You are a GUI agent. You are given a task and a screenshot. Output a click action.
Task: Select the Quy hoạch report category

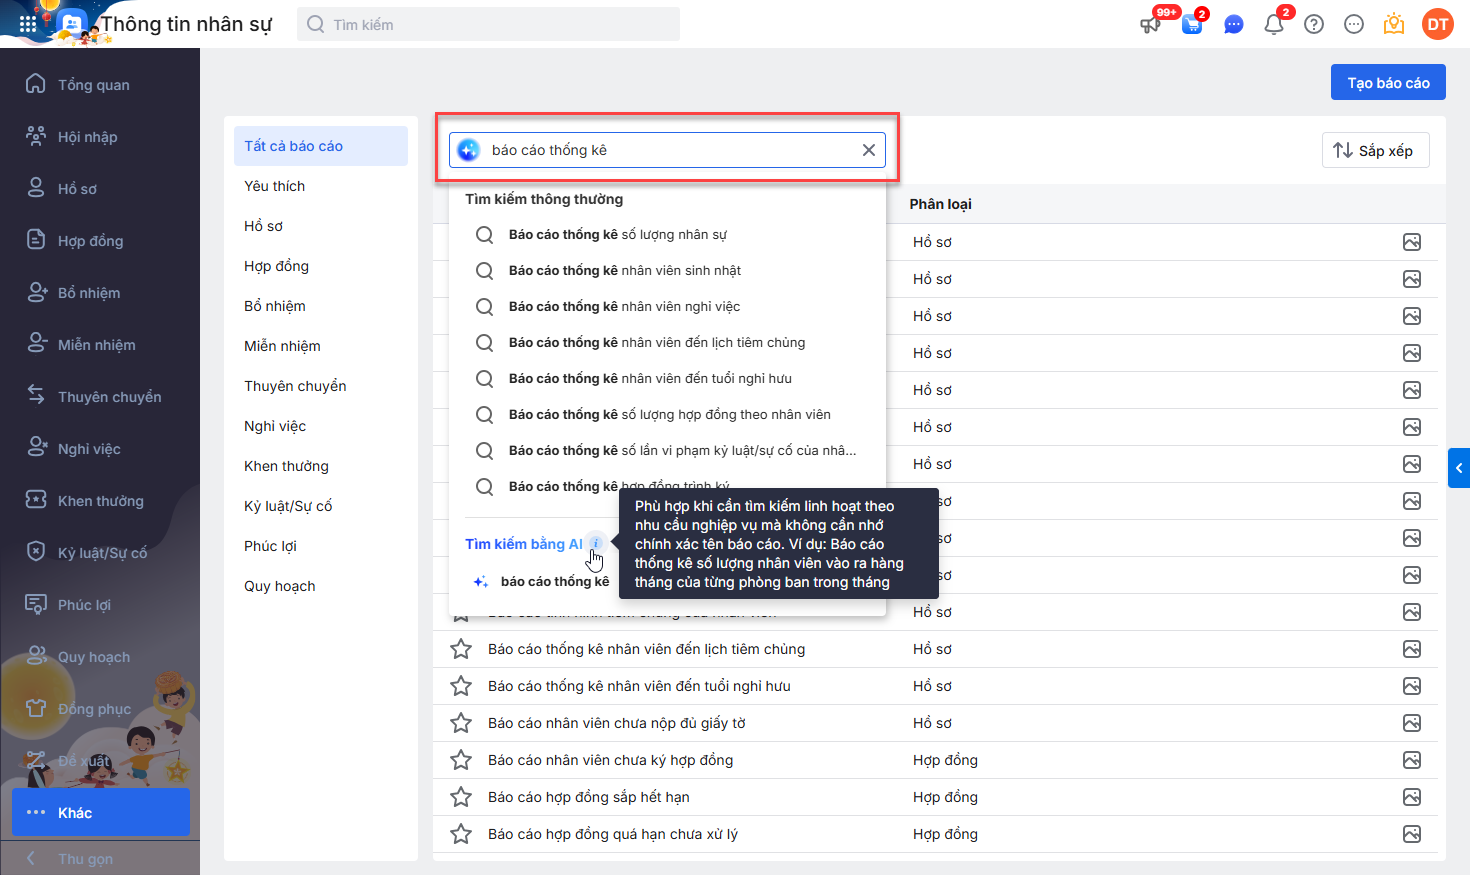321,586
